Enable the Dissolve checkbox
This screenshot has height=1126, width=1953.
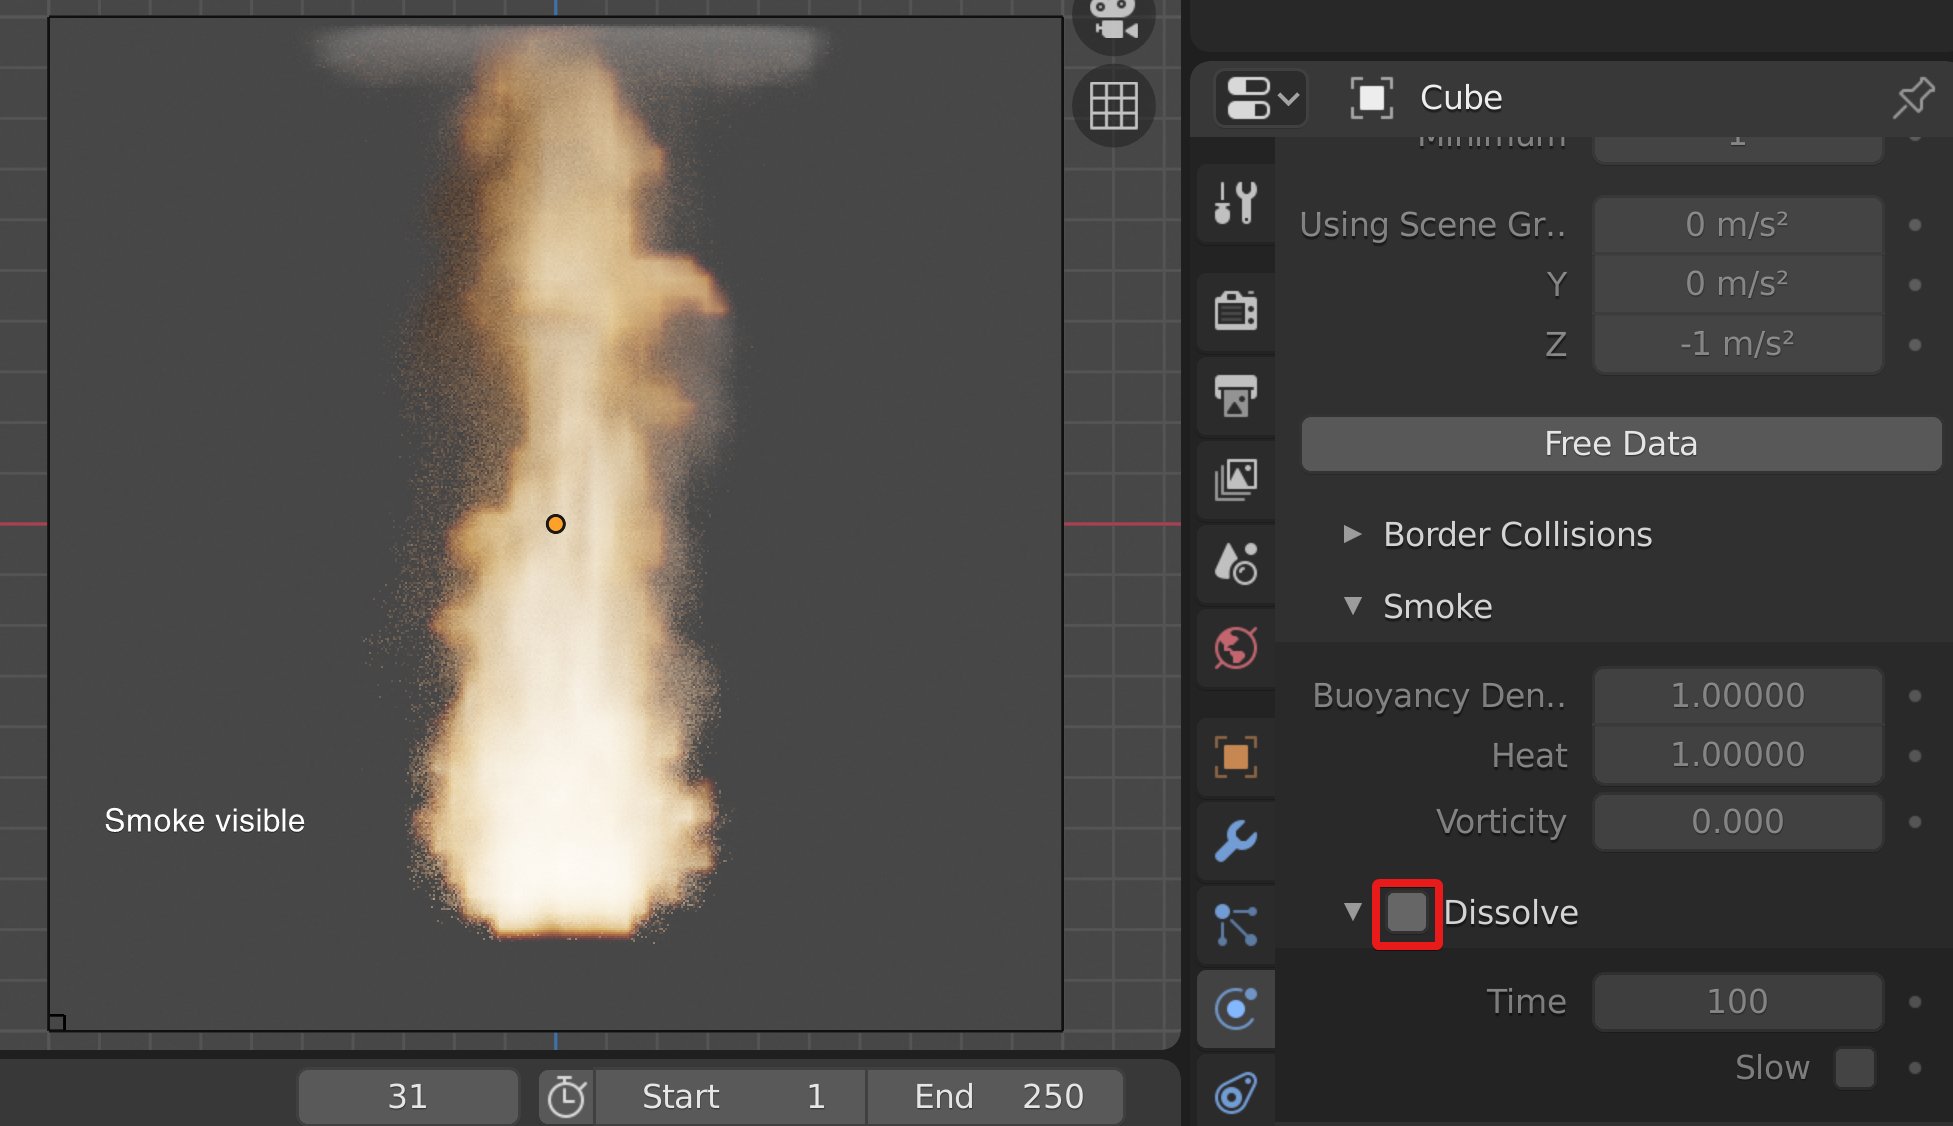(x=1406, y=912)
